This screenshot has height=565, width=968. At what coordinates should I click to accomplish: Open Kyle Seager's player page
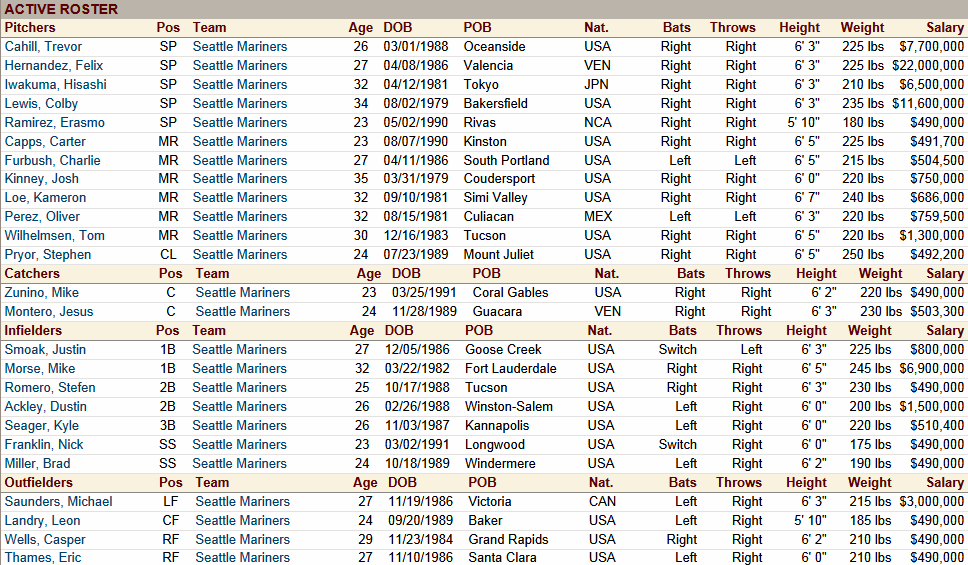(x=40, y=426)
